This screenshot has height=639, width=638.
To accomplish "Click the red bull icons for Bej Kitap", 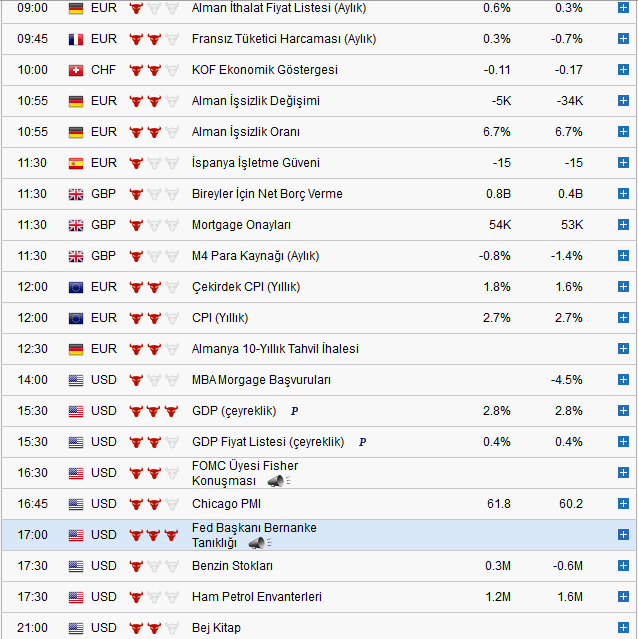I will tap(154, 628).
